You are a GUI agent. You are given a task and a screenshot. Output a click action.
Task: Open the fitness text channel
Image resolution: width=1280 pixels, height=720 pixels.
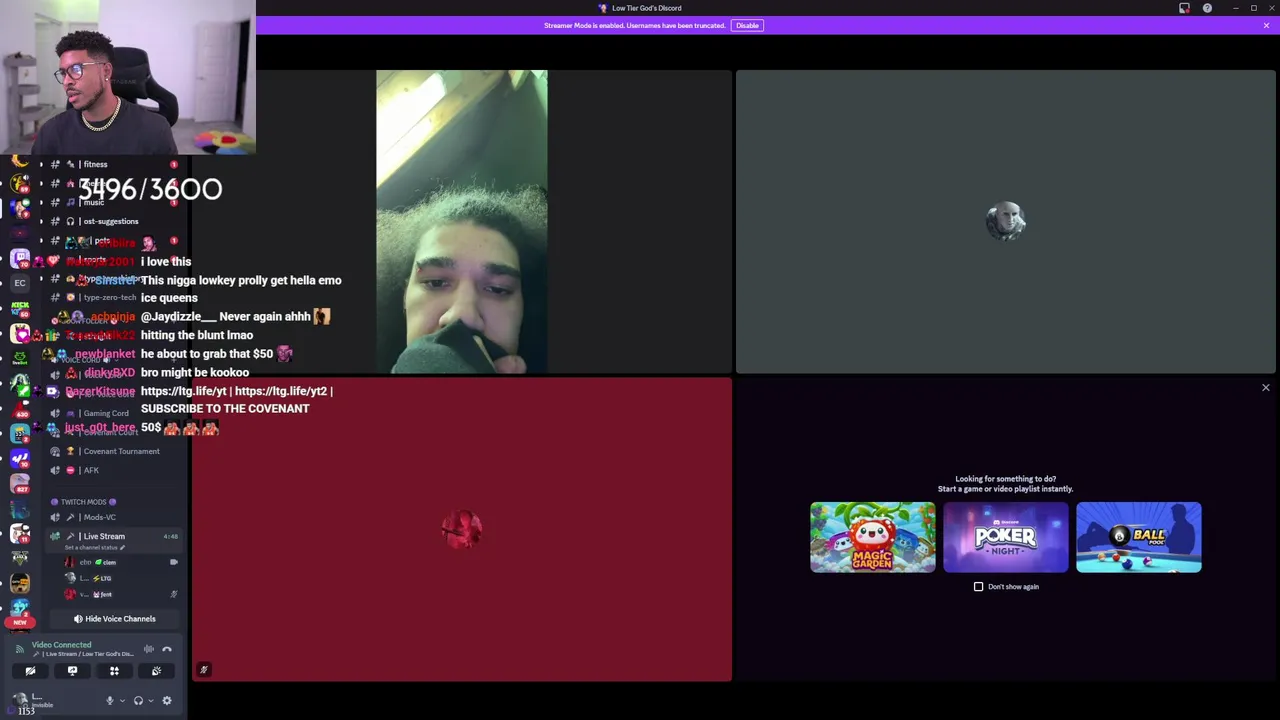pos(94,165)
